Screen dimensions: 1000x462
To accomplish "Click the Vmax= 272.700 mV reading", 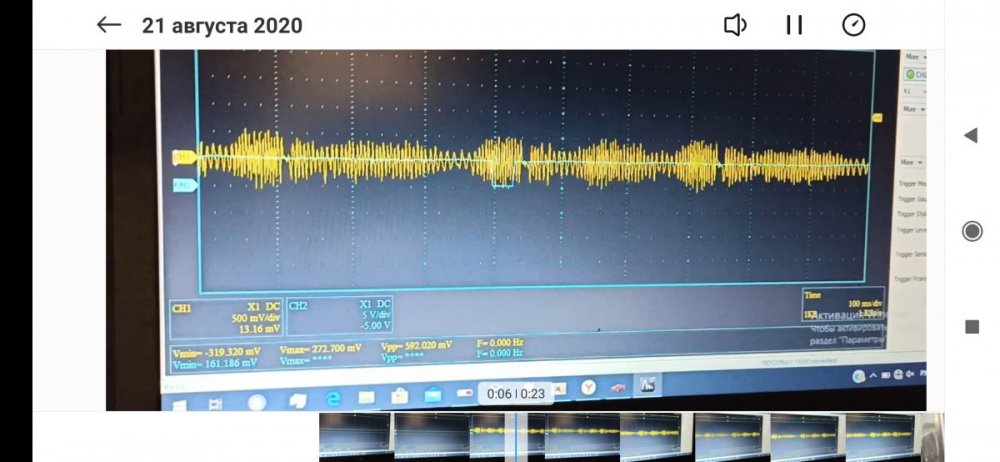I will pyautogui.click(x=321, y=348).
